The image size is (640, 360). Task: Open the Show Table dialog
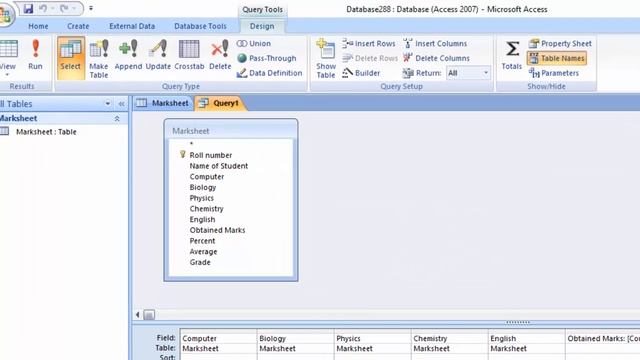tap(326, 58)
